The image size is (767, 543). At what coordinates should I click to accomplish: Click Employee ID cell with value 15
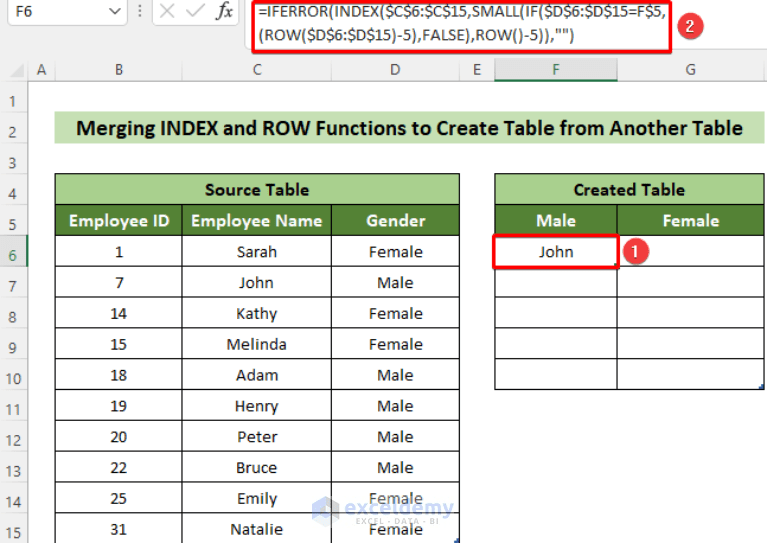click(x=119, y=344)
